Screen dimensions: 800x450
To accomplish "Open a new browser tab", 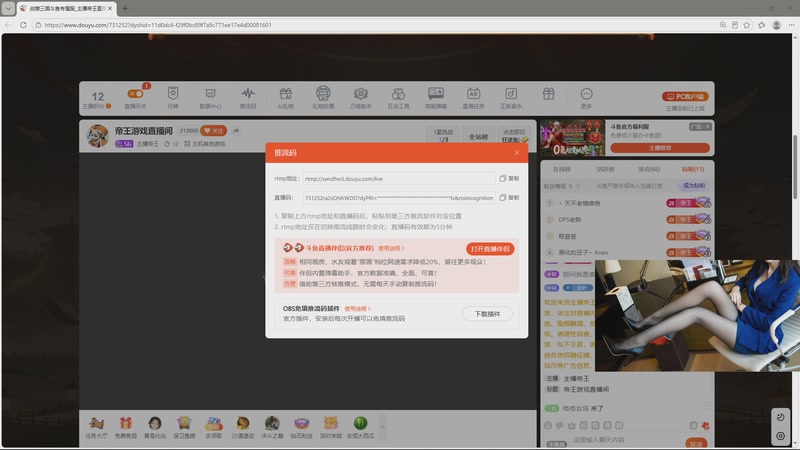I will point(124,8).
